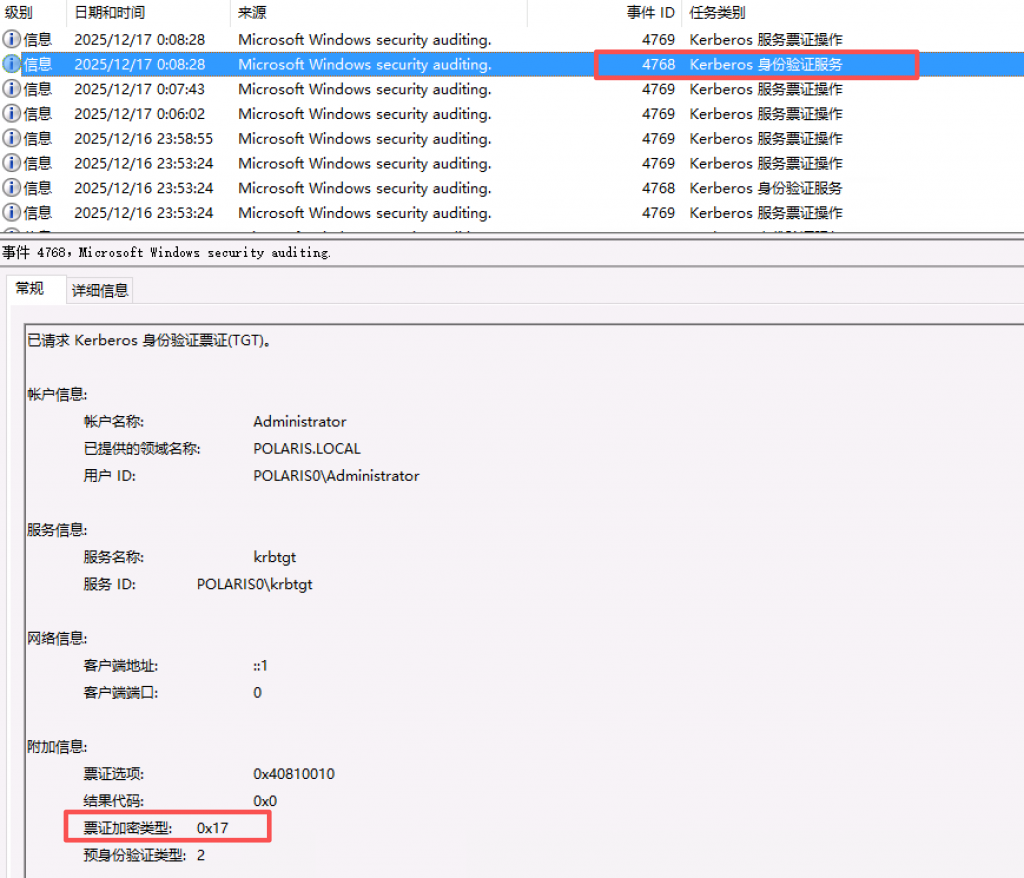The height and width of the screenshot is (878, 1024).
Task: Open the 详细信息 tab
Action: point(100,291)
